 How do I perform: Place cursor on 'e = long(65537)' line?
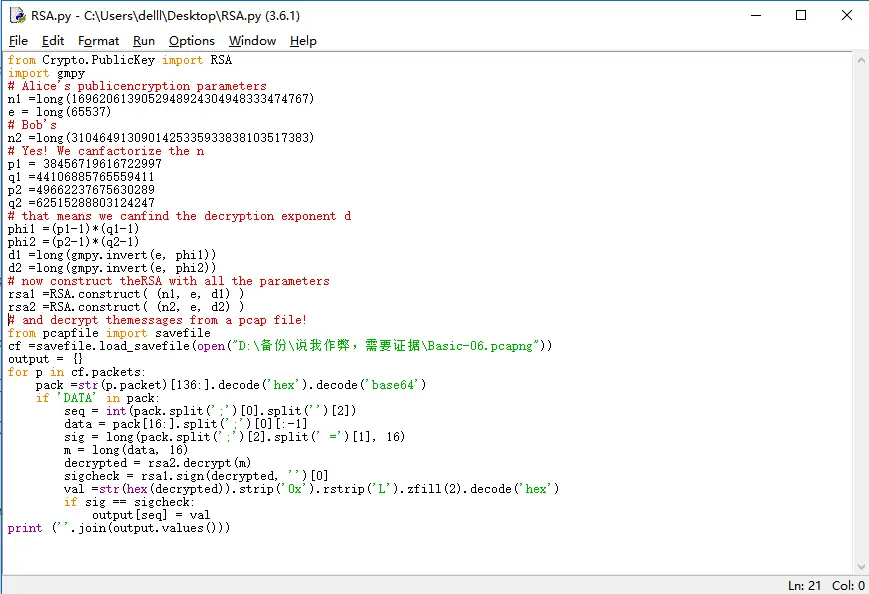tap(59, 112)
